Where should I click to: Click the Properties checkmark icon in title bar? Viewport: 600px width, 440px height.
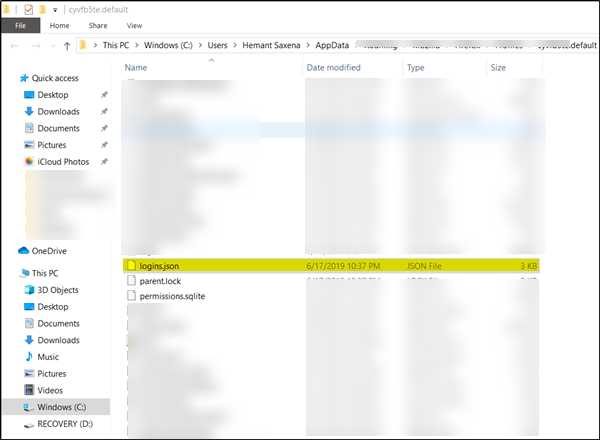coord(28,10)
